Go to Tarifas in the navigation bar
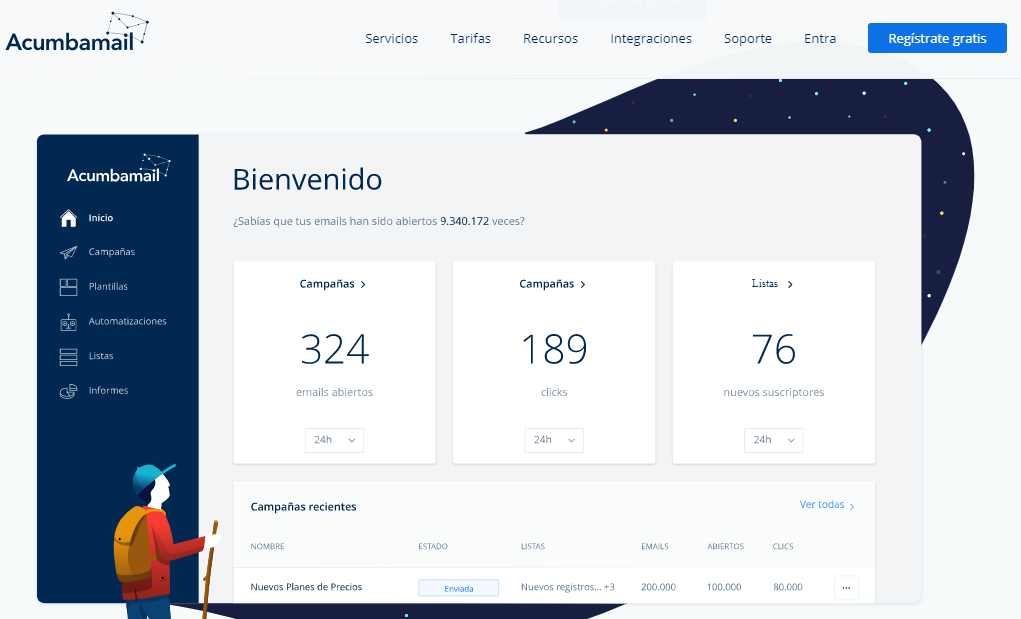The image size is (1021, 619). (470, 39)
